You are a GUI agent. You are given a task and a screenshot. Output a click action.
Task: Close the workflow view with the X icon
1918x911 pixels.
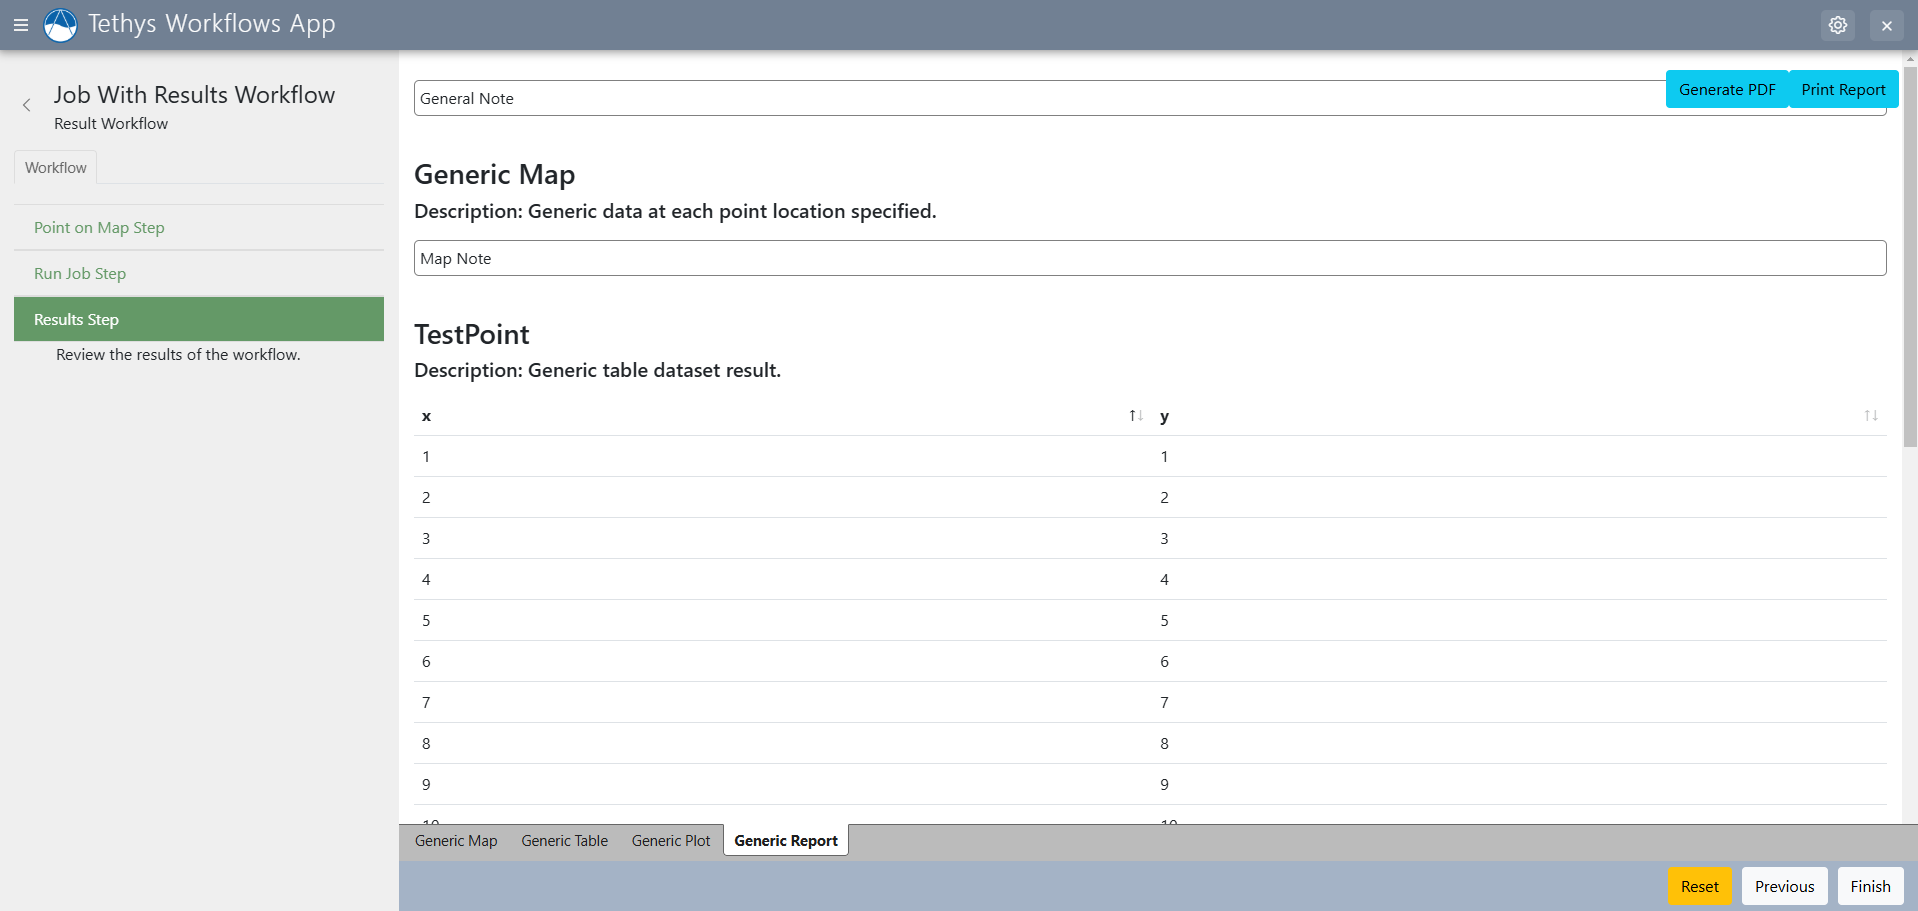1887,25
